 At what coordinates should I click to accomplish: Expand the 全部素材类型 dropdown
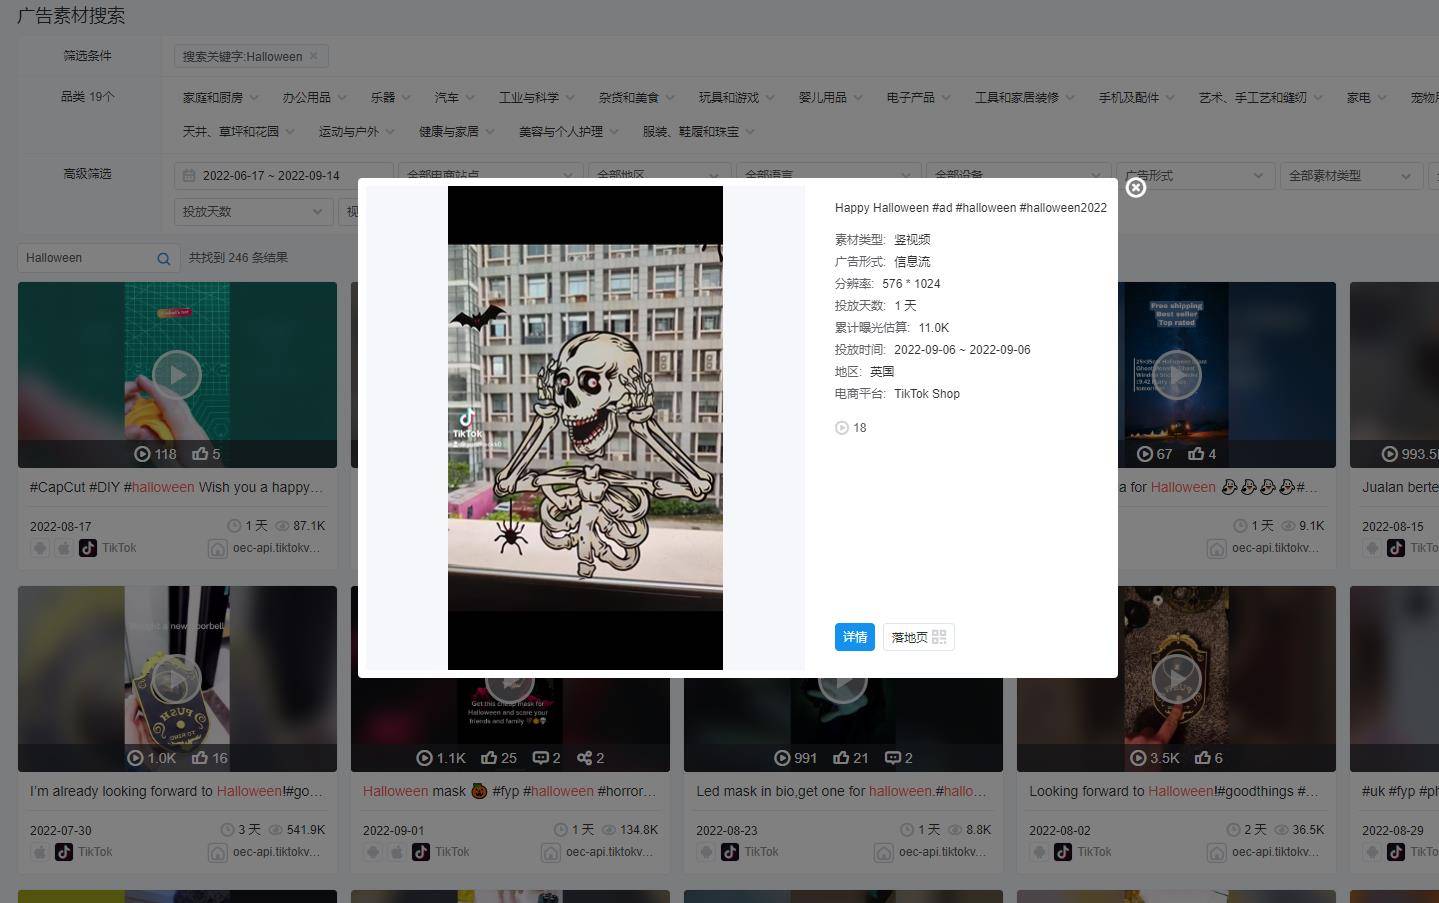(1350, 176)
